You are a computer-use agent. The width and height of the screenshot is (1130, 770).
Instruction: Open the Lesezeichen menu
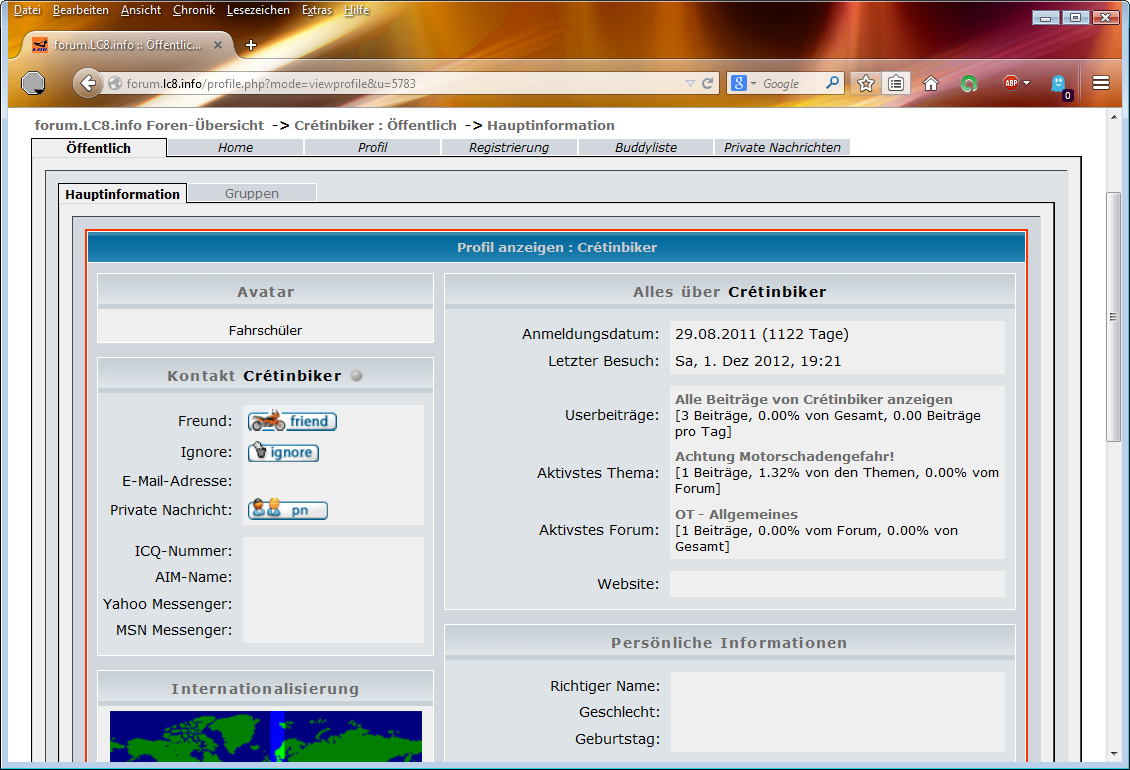[258, 10]
